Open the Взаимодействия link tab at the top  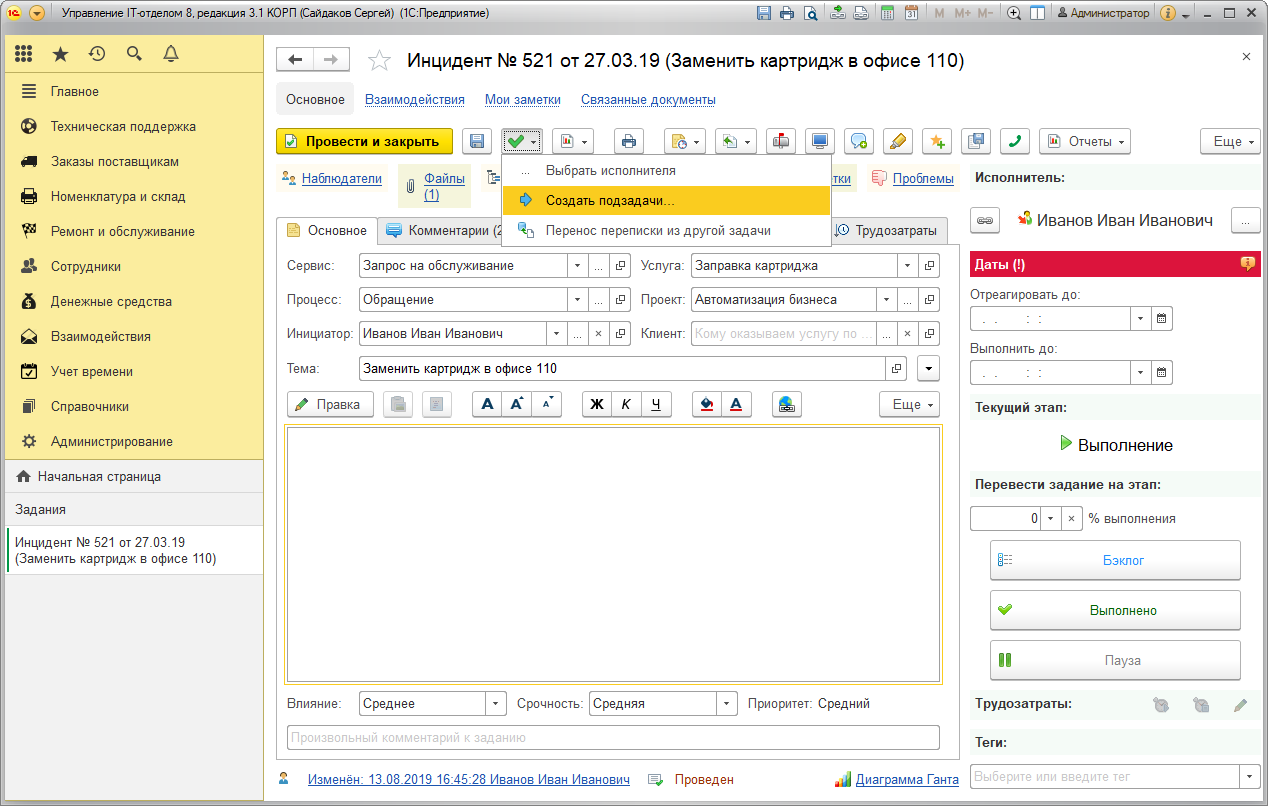click(415, 100)
